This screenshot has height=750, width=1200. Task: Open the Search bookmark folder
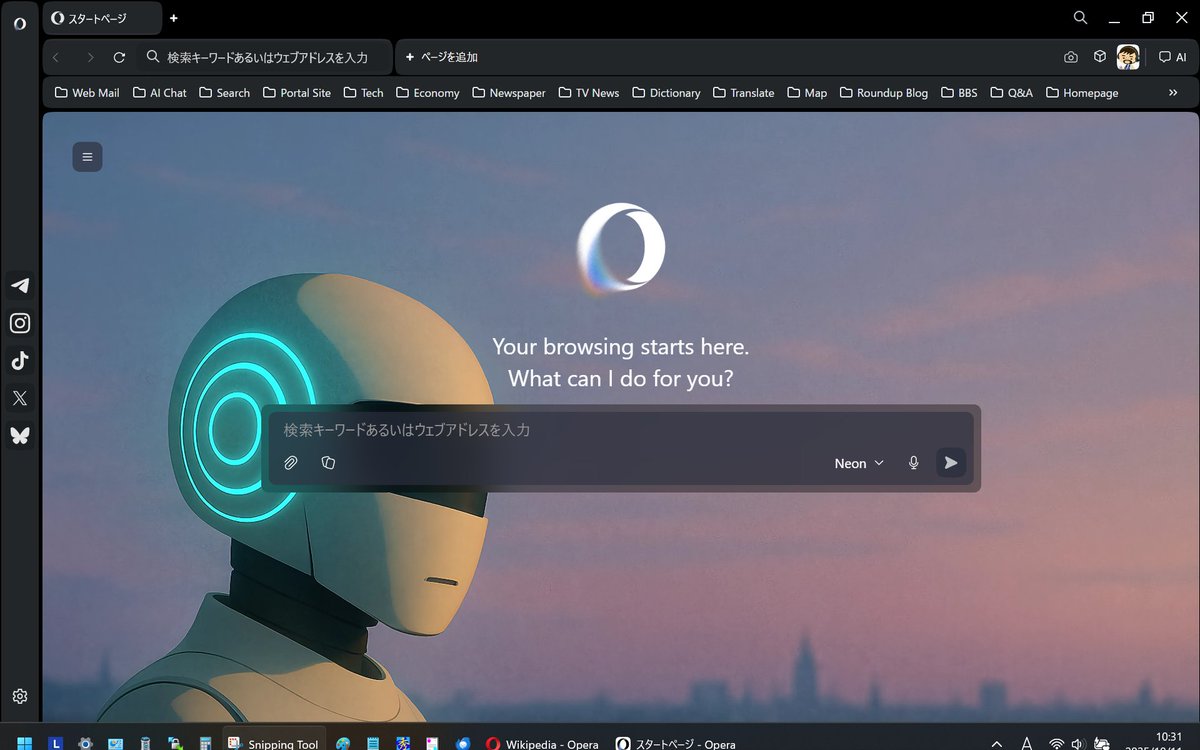[x=225, y=93]
